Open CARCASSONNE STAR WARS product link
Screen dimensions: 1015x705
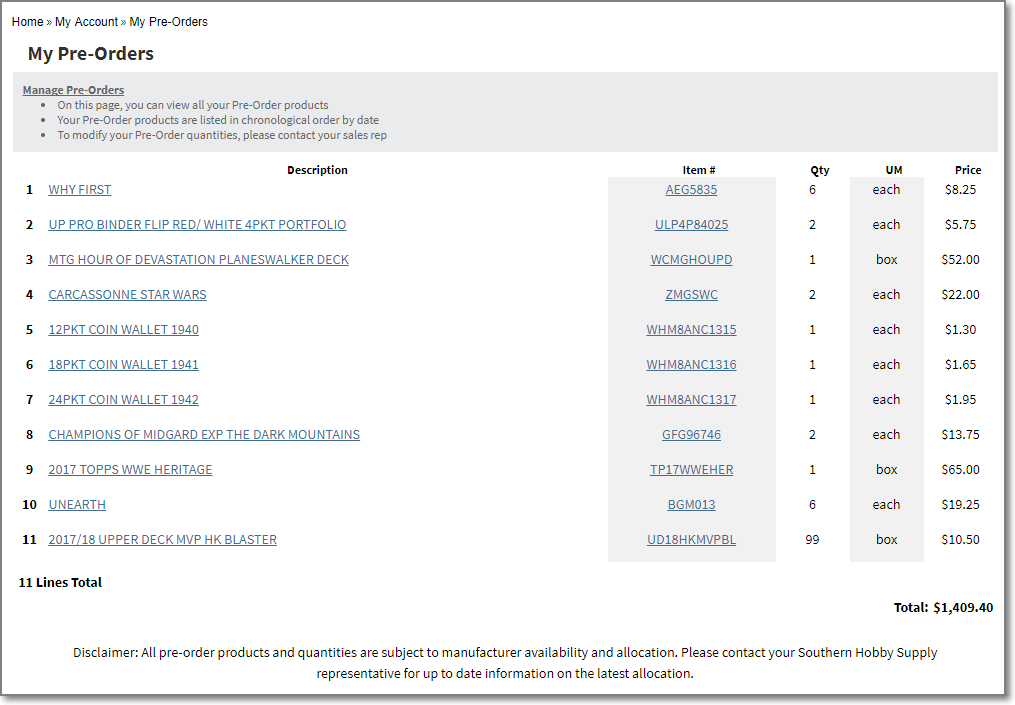[128, 295]
